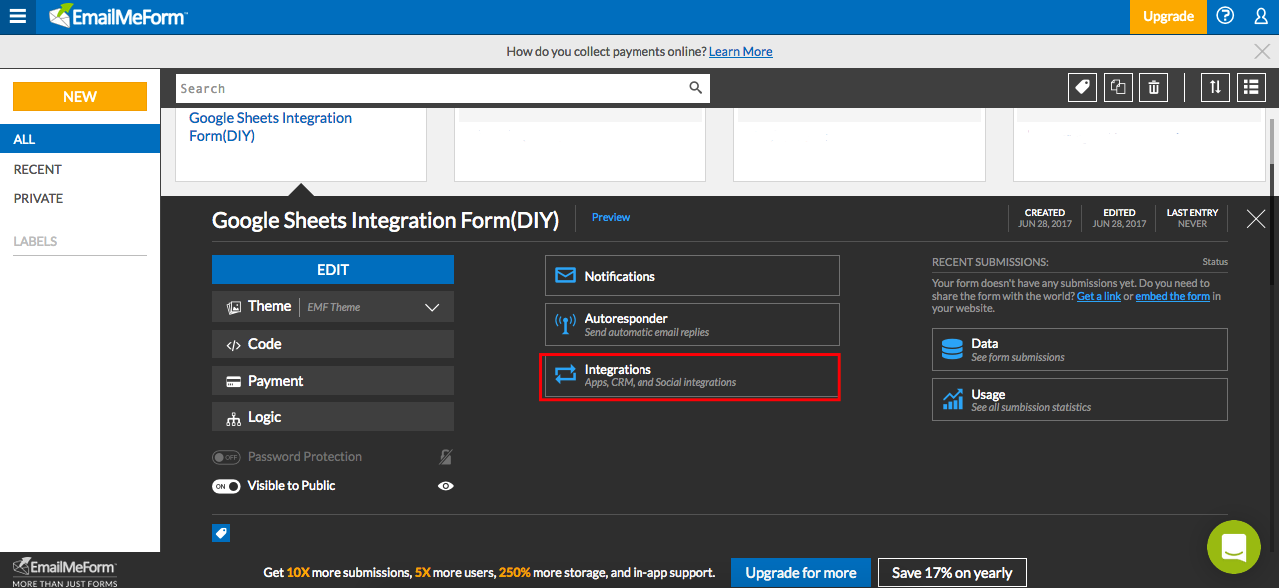
Task: Create a form with the NEW button
Action: tap(80, 97)
